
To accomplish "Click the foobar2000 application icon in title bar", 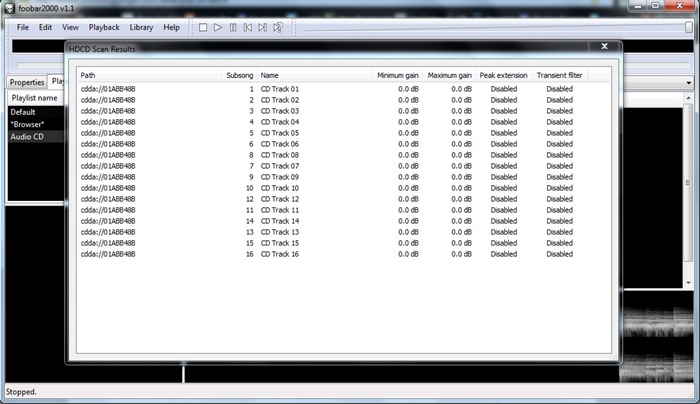I will coord(9,8).
